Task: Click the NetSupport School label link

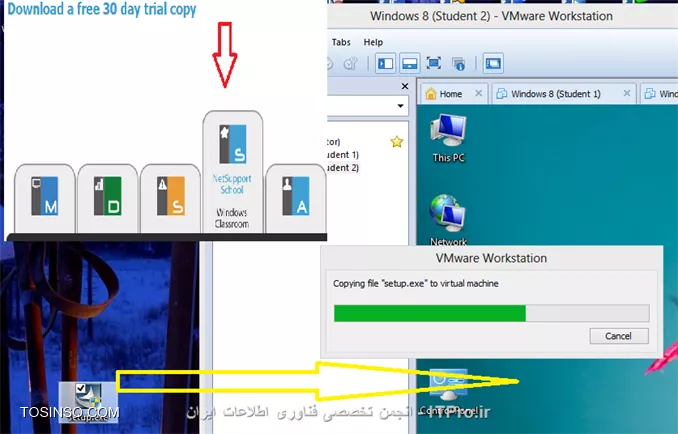Action: click(x=232, y=184)
